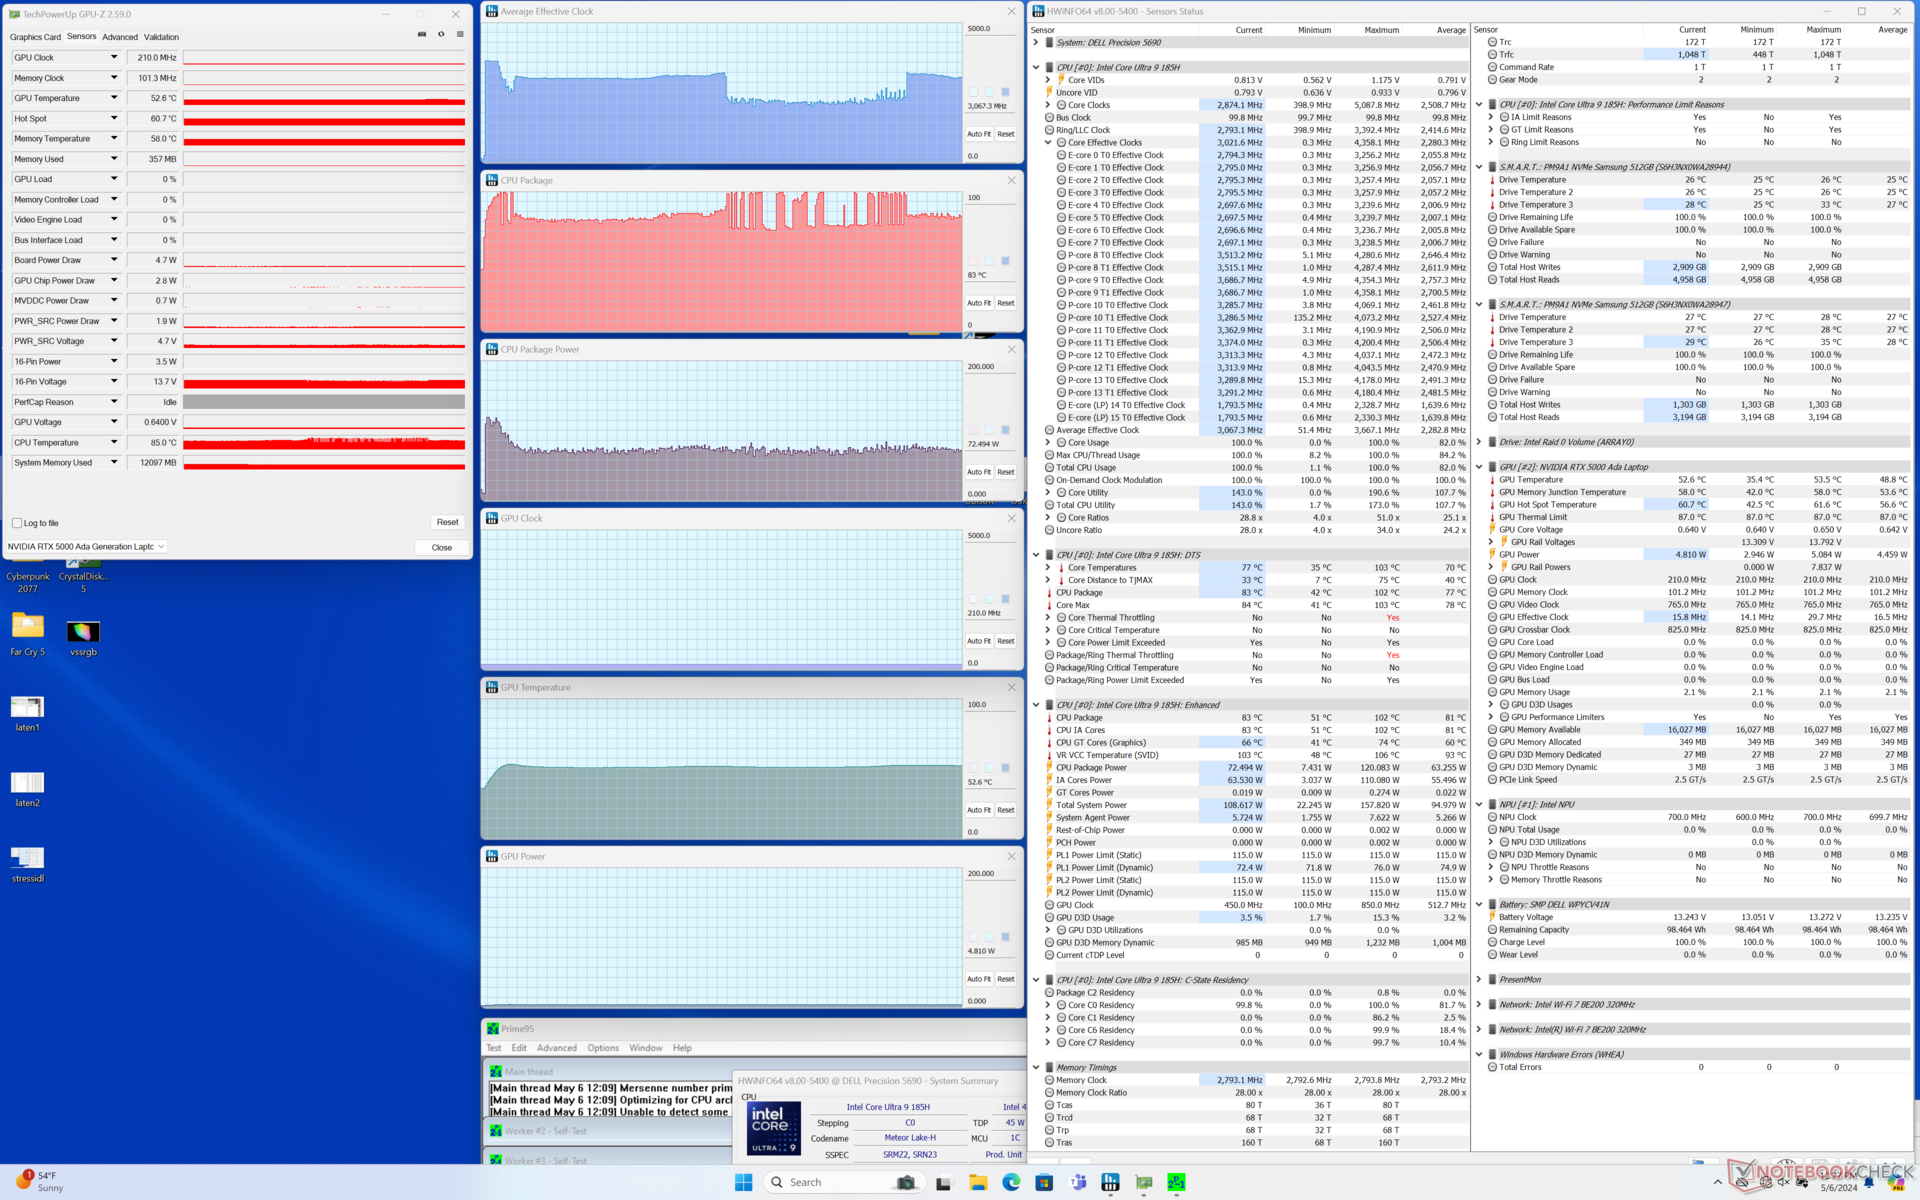This screenshot has height=1200, width=1920.
Task: Collapse the Memory Timings section in HWiNFO
Action: click(1036, 1068)
